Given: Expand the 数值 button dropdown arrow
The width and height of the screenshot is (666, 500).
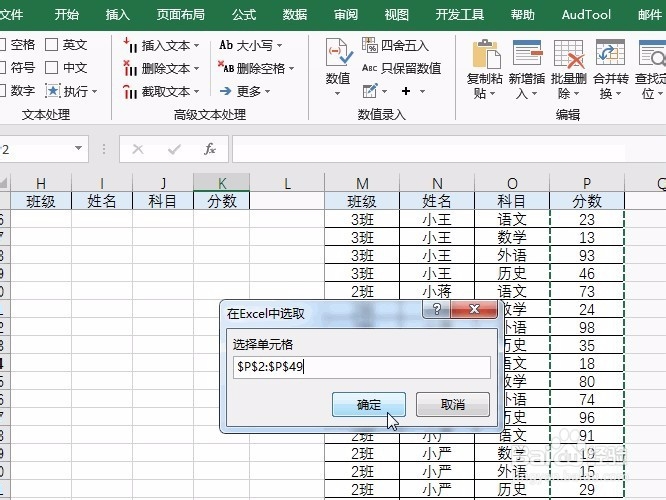Looking at the screenshot, I should [338, 93].
